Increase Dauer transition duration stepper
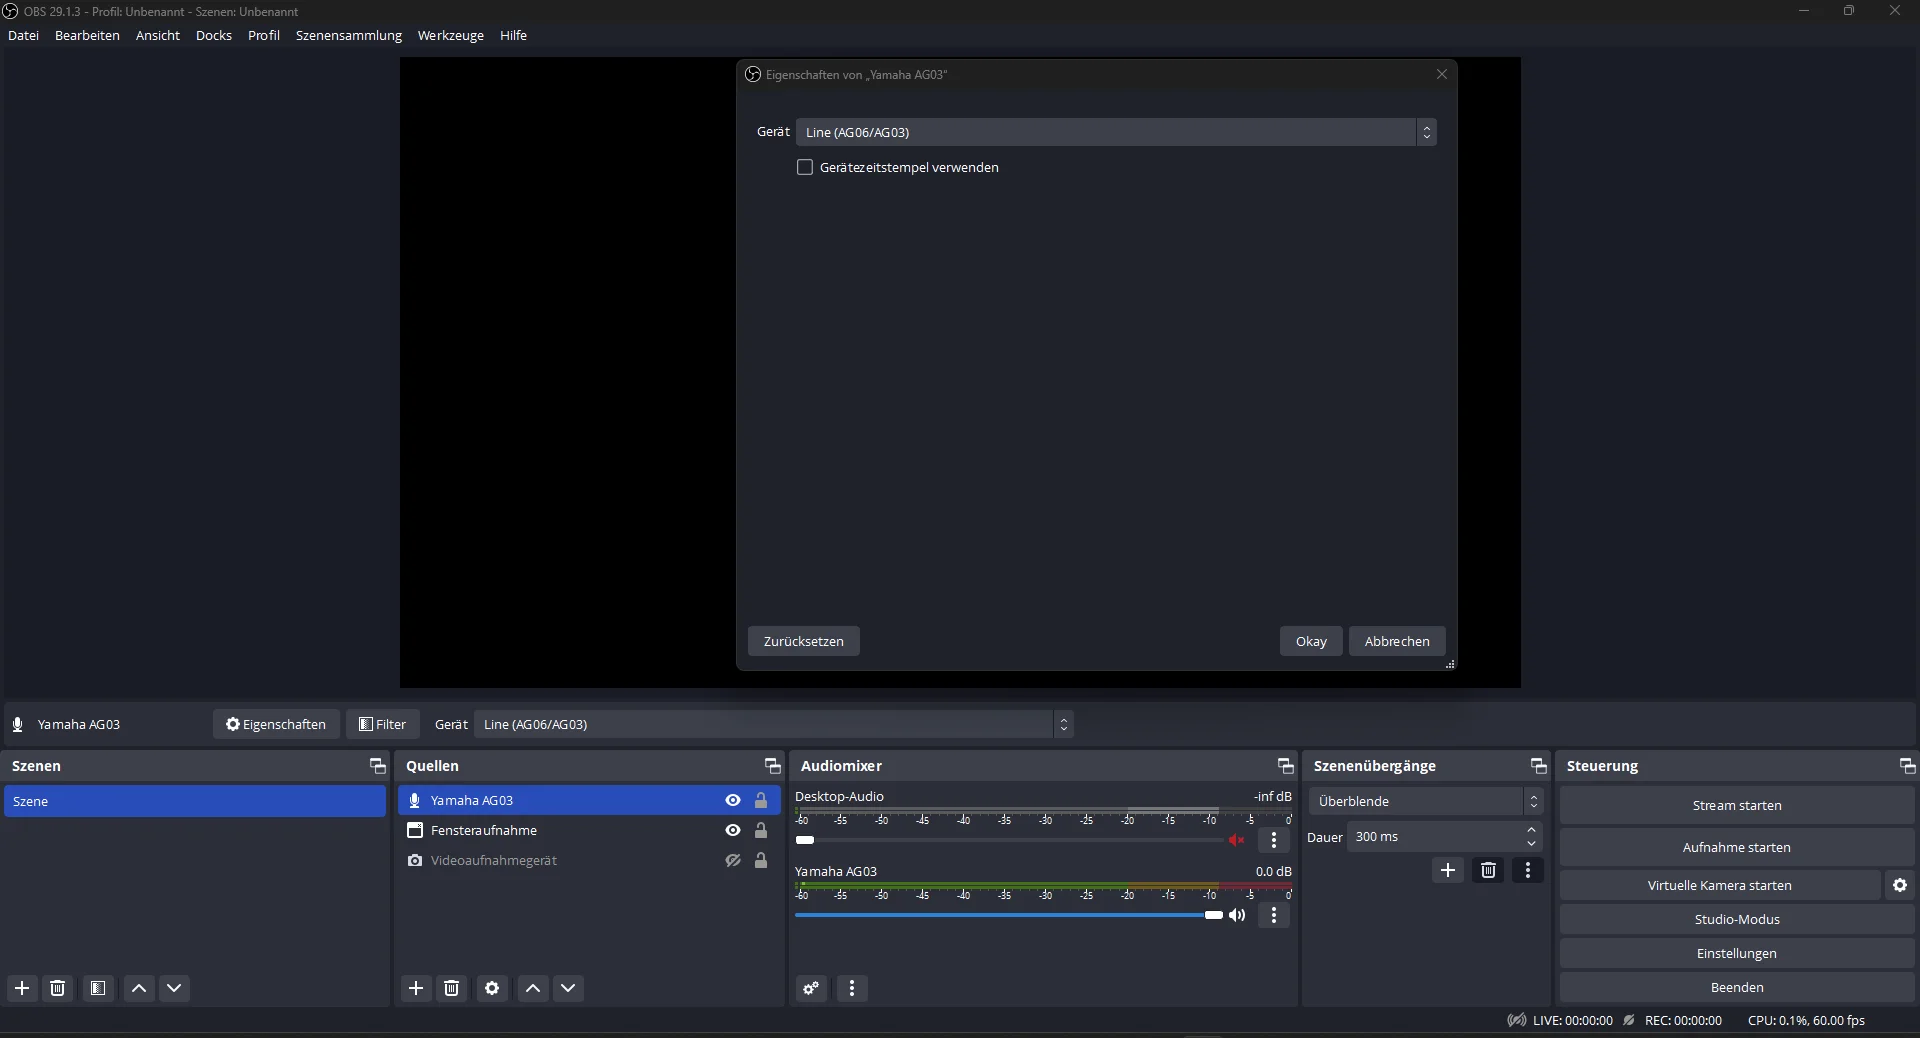 coord(1531,830)
